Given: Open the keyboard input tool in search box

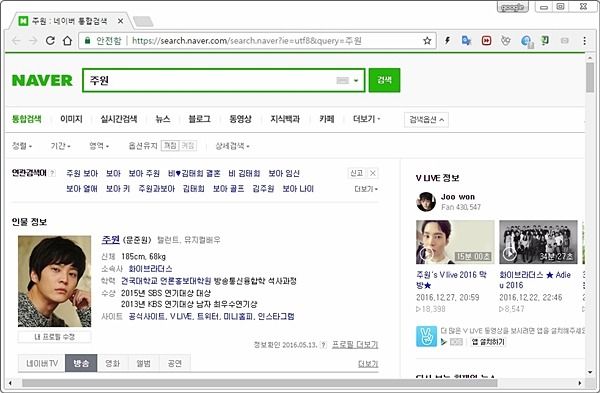Looking at the screenshot, I should pyautogui.click(x=342, y=80).
